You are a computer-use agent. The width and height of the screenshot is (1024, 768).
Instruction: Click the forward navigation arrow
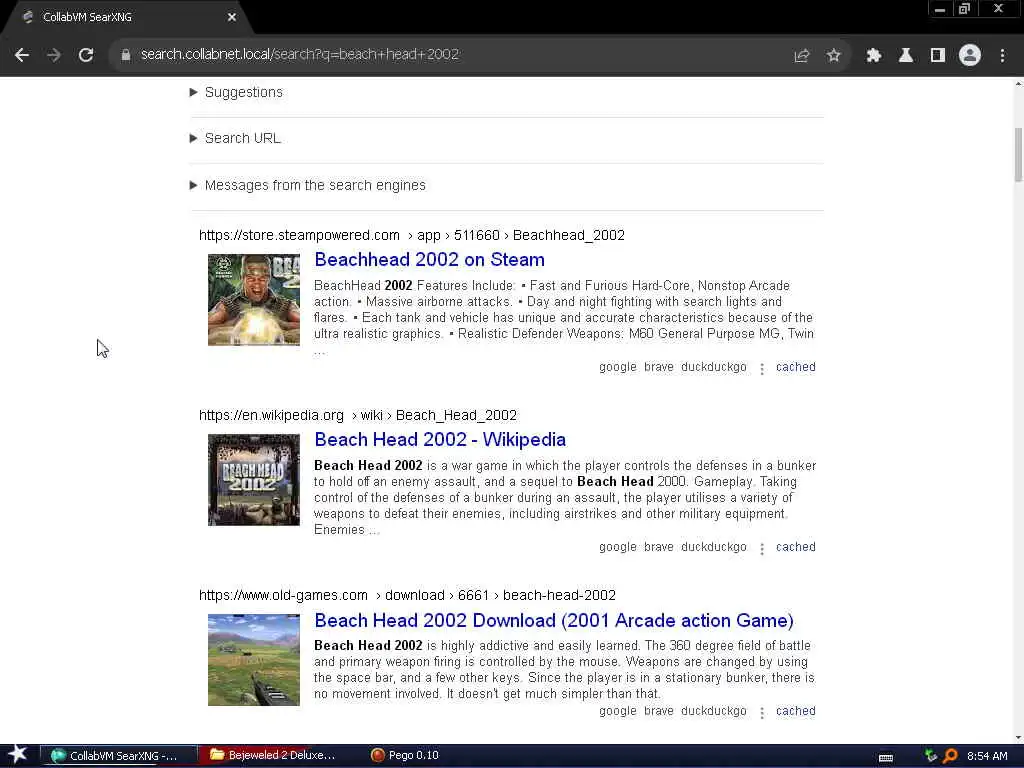(54, 55)
